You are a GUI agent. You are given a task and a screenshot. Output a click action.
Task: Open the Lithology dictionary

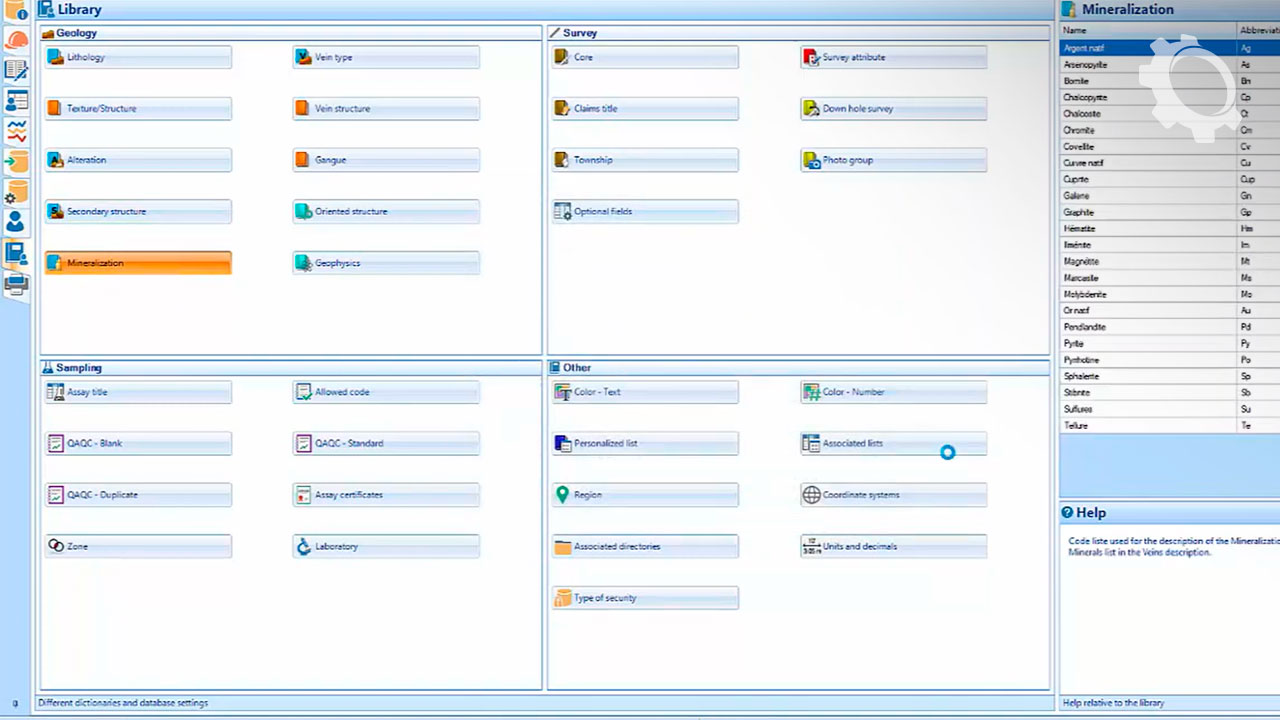138,58
